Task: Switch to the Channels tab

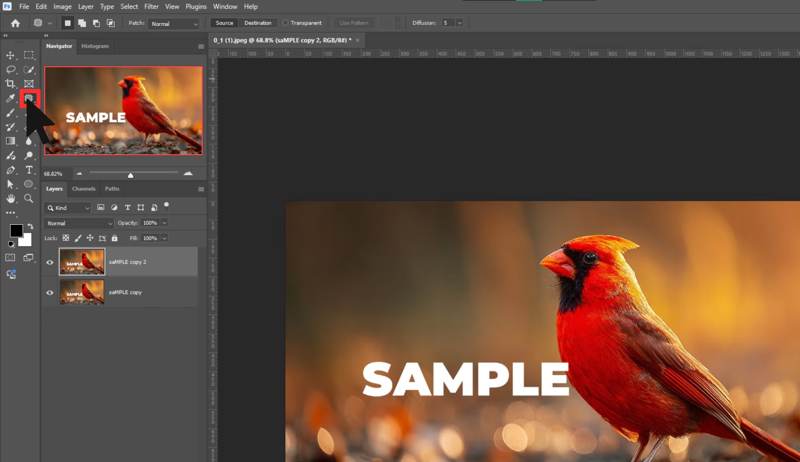Action: pos(83,188)
